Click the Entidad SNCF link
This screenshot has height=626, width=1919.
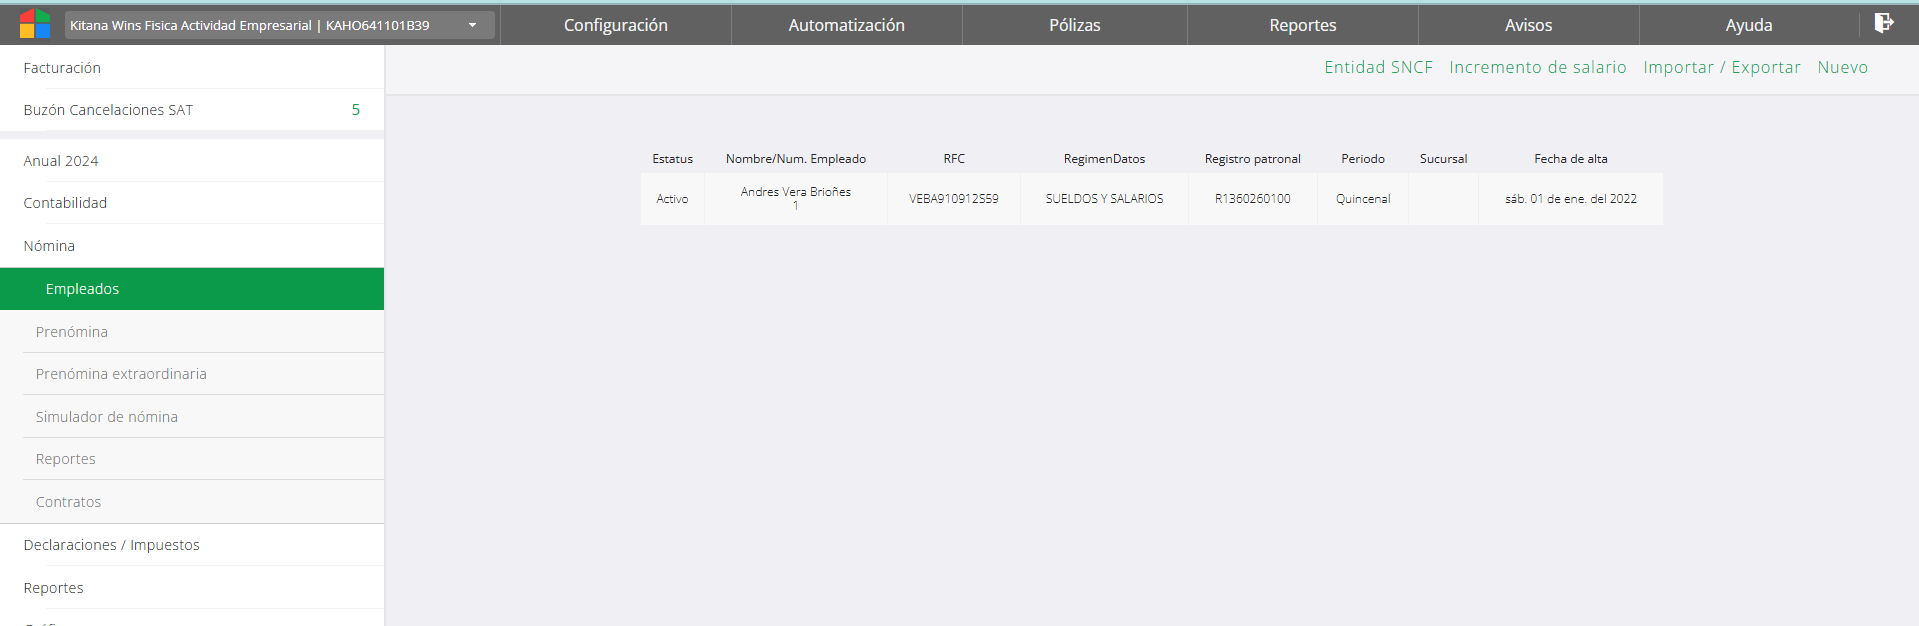point(1378,67)
